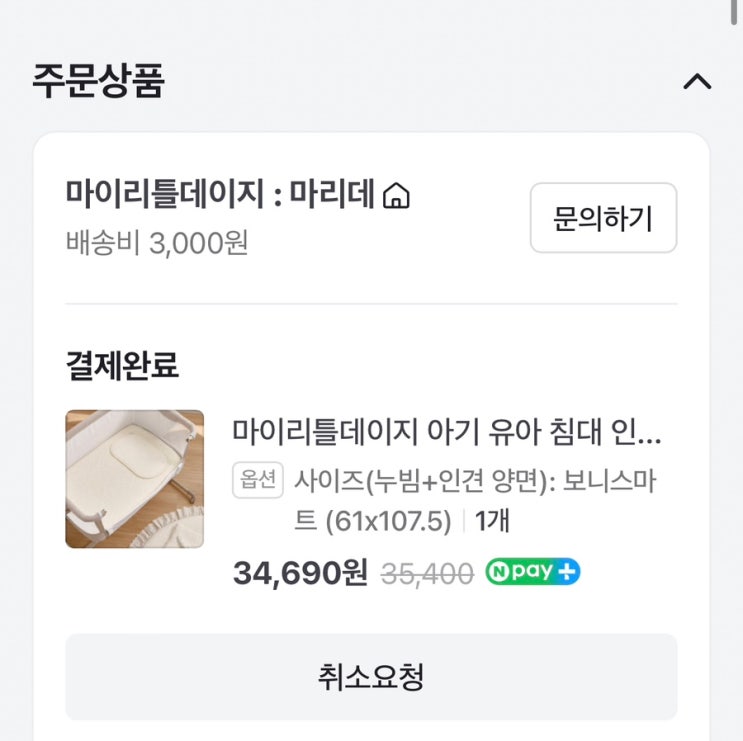Tap the 옵션 badge label
743x741 pixels.
pyautogui.click(x=258, y=480)
